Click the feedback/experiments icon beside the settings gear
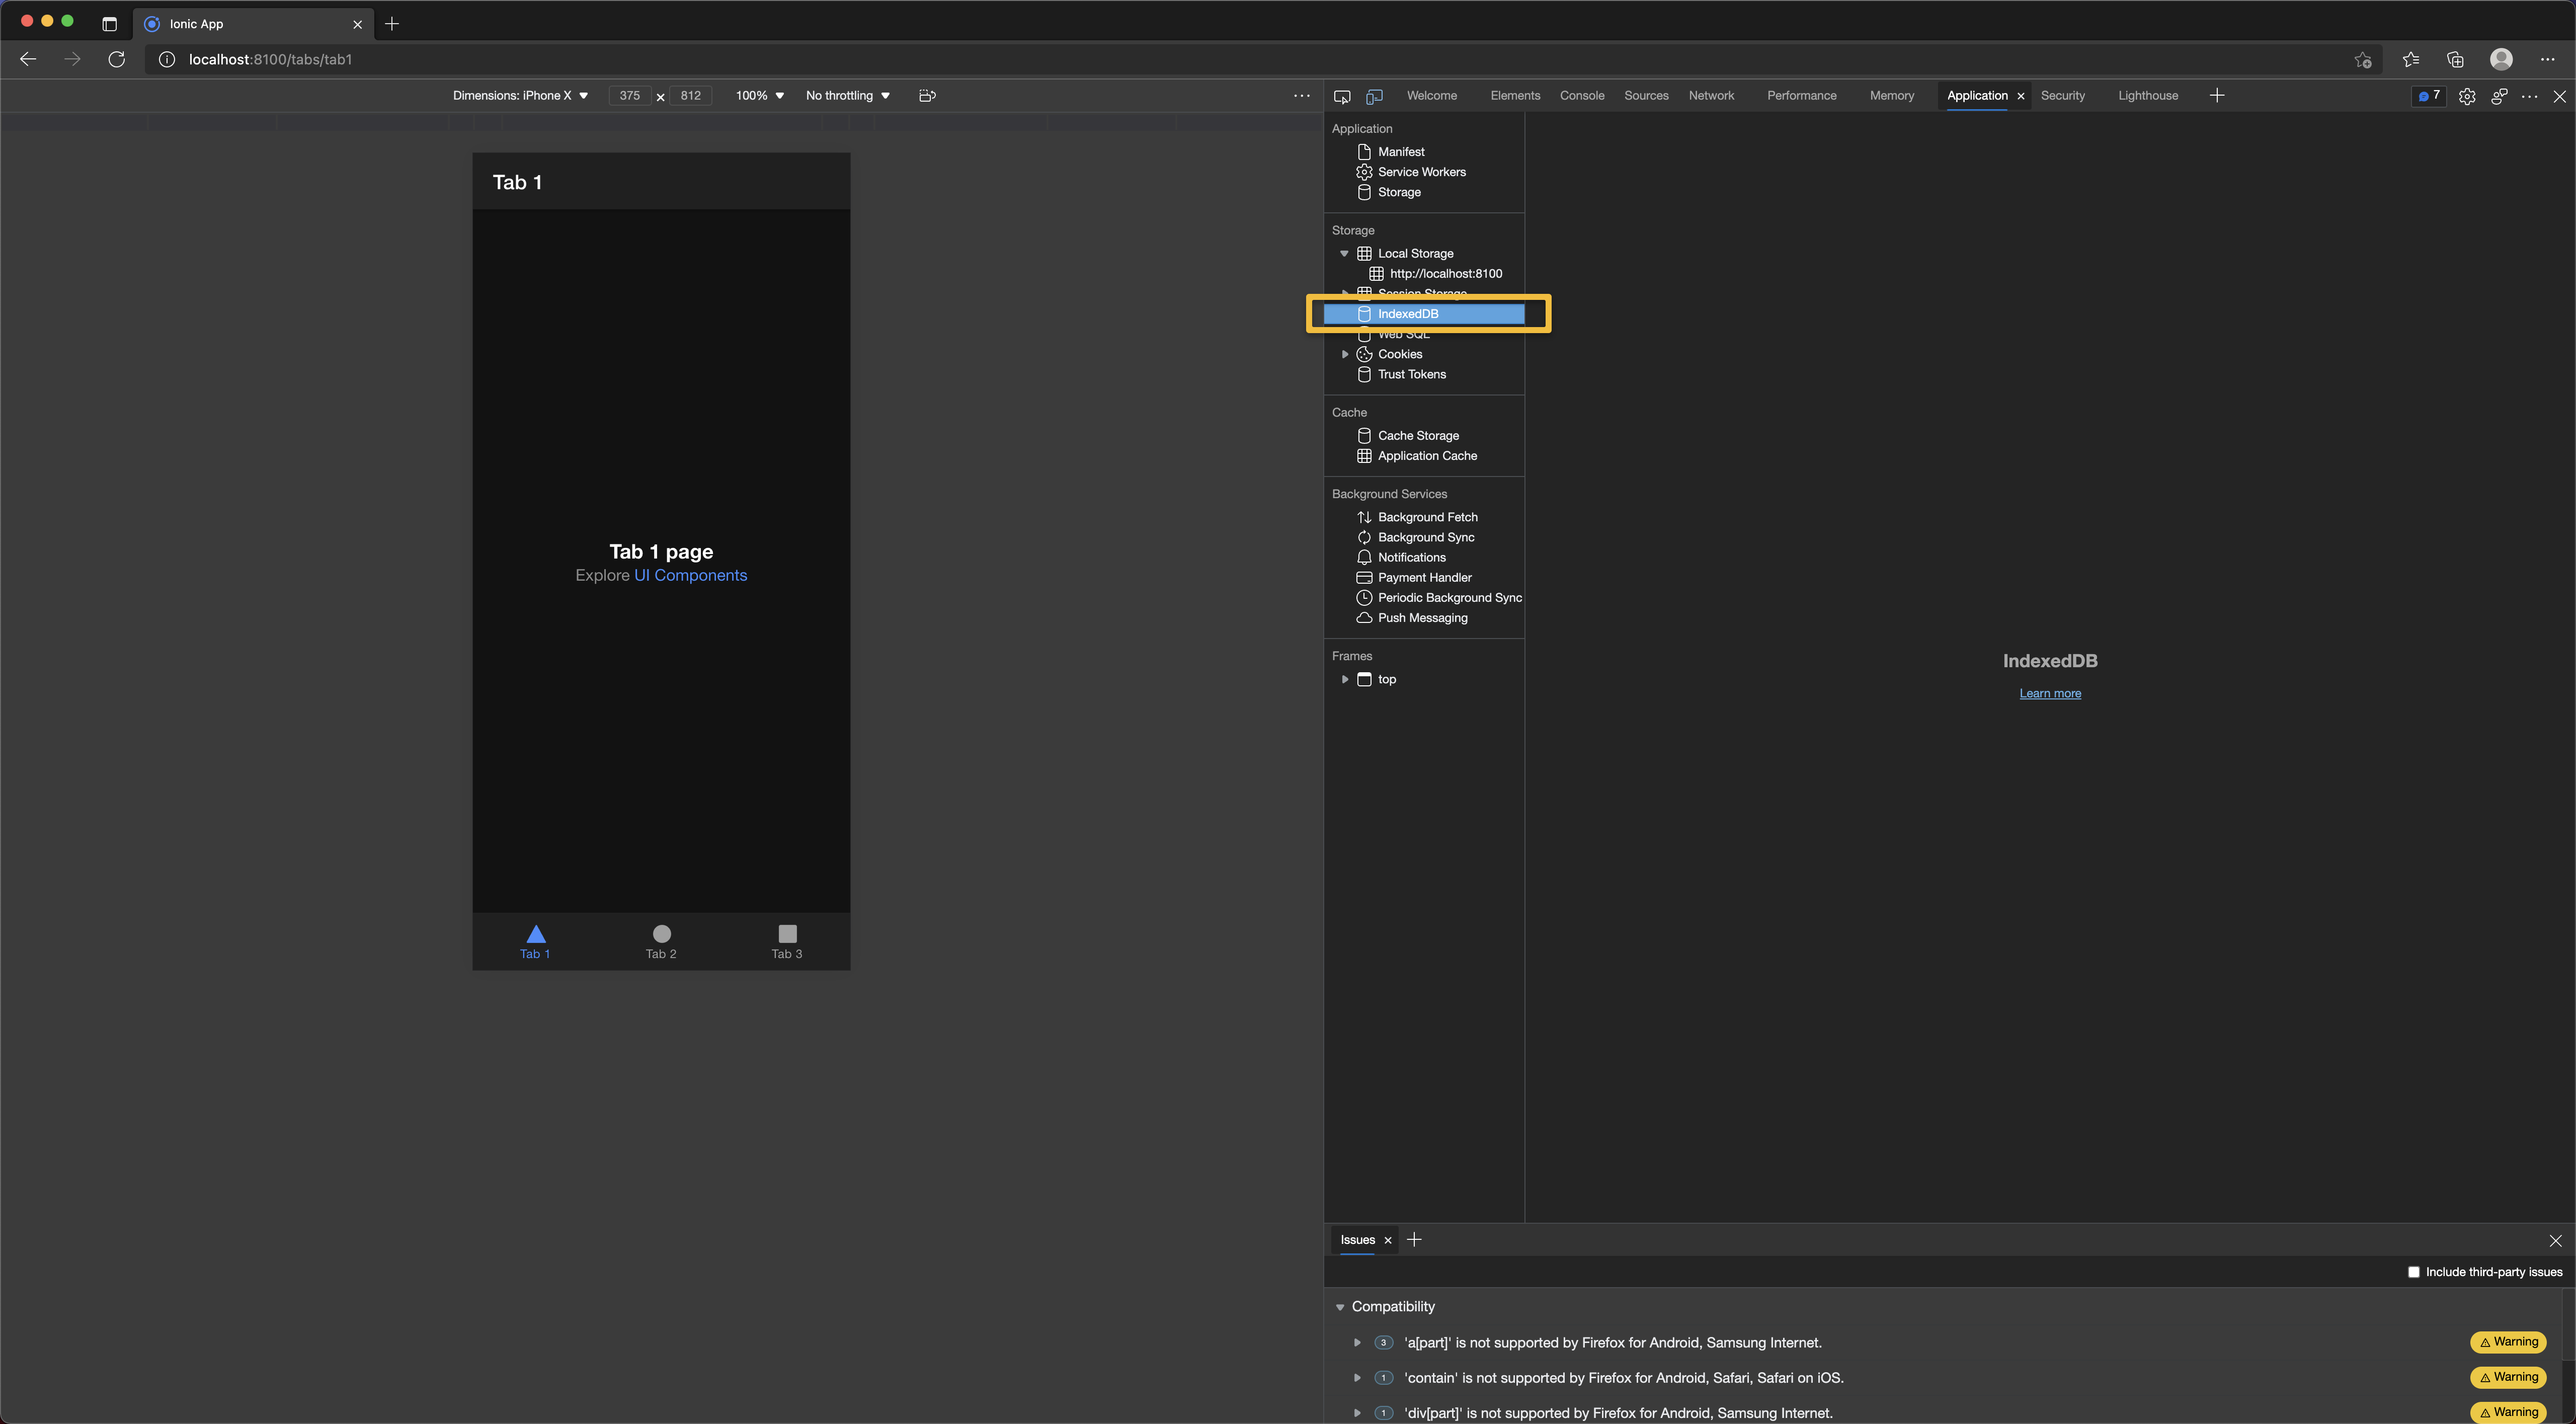This screenshot has height=1424, width=2576. tap(2499, 96)
